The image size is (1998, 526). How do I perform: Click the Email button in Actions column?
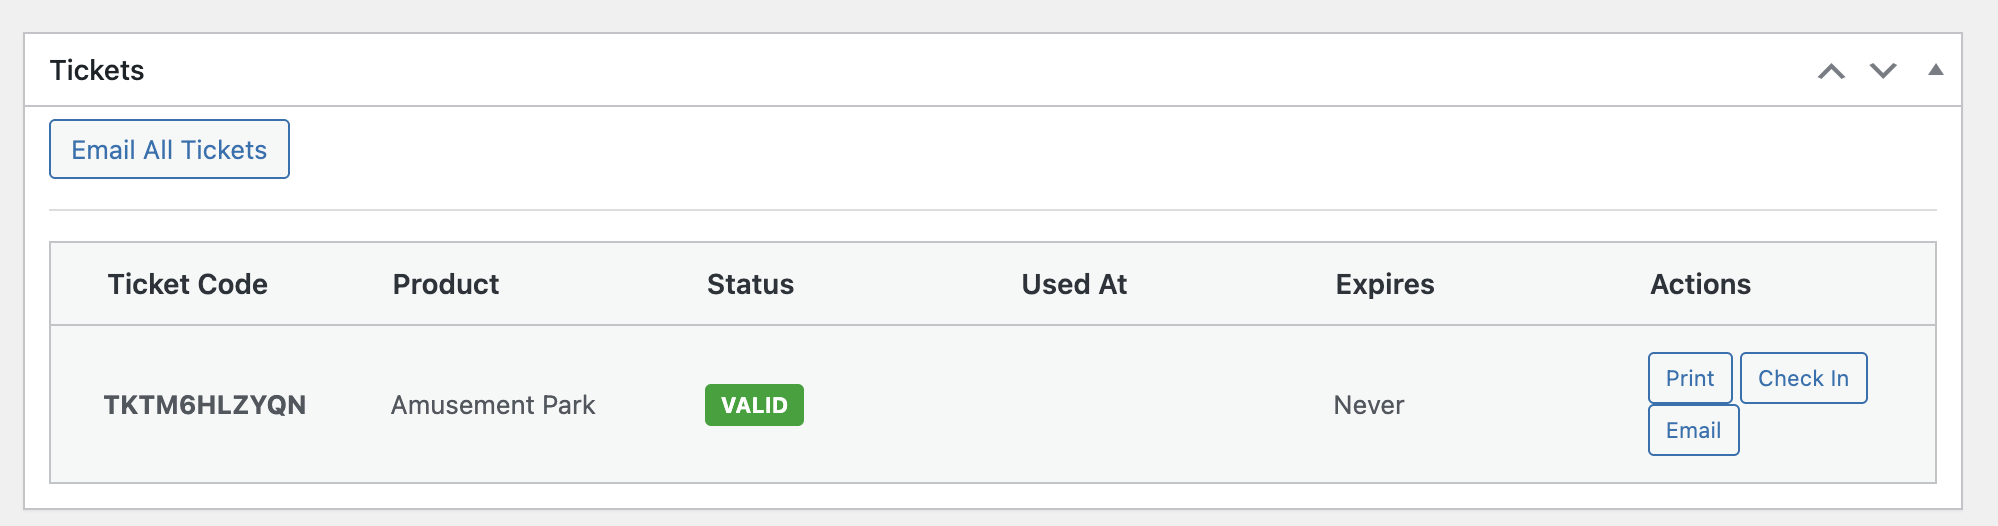pos(1693,430)
